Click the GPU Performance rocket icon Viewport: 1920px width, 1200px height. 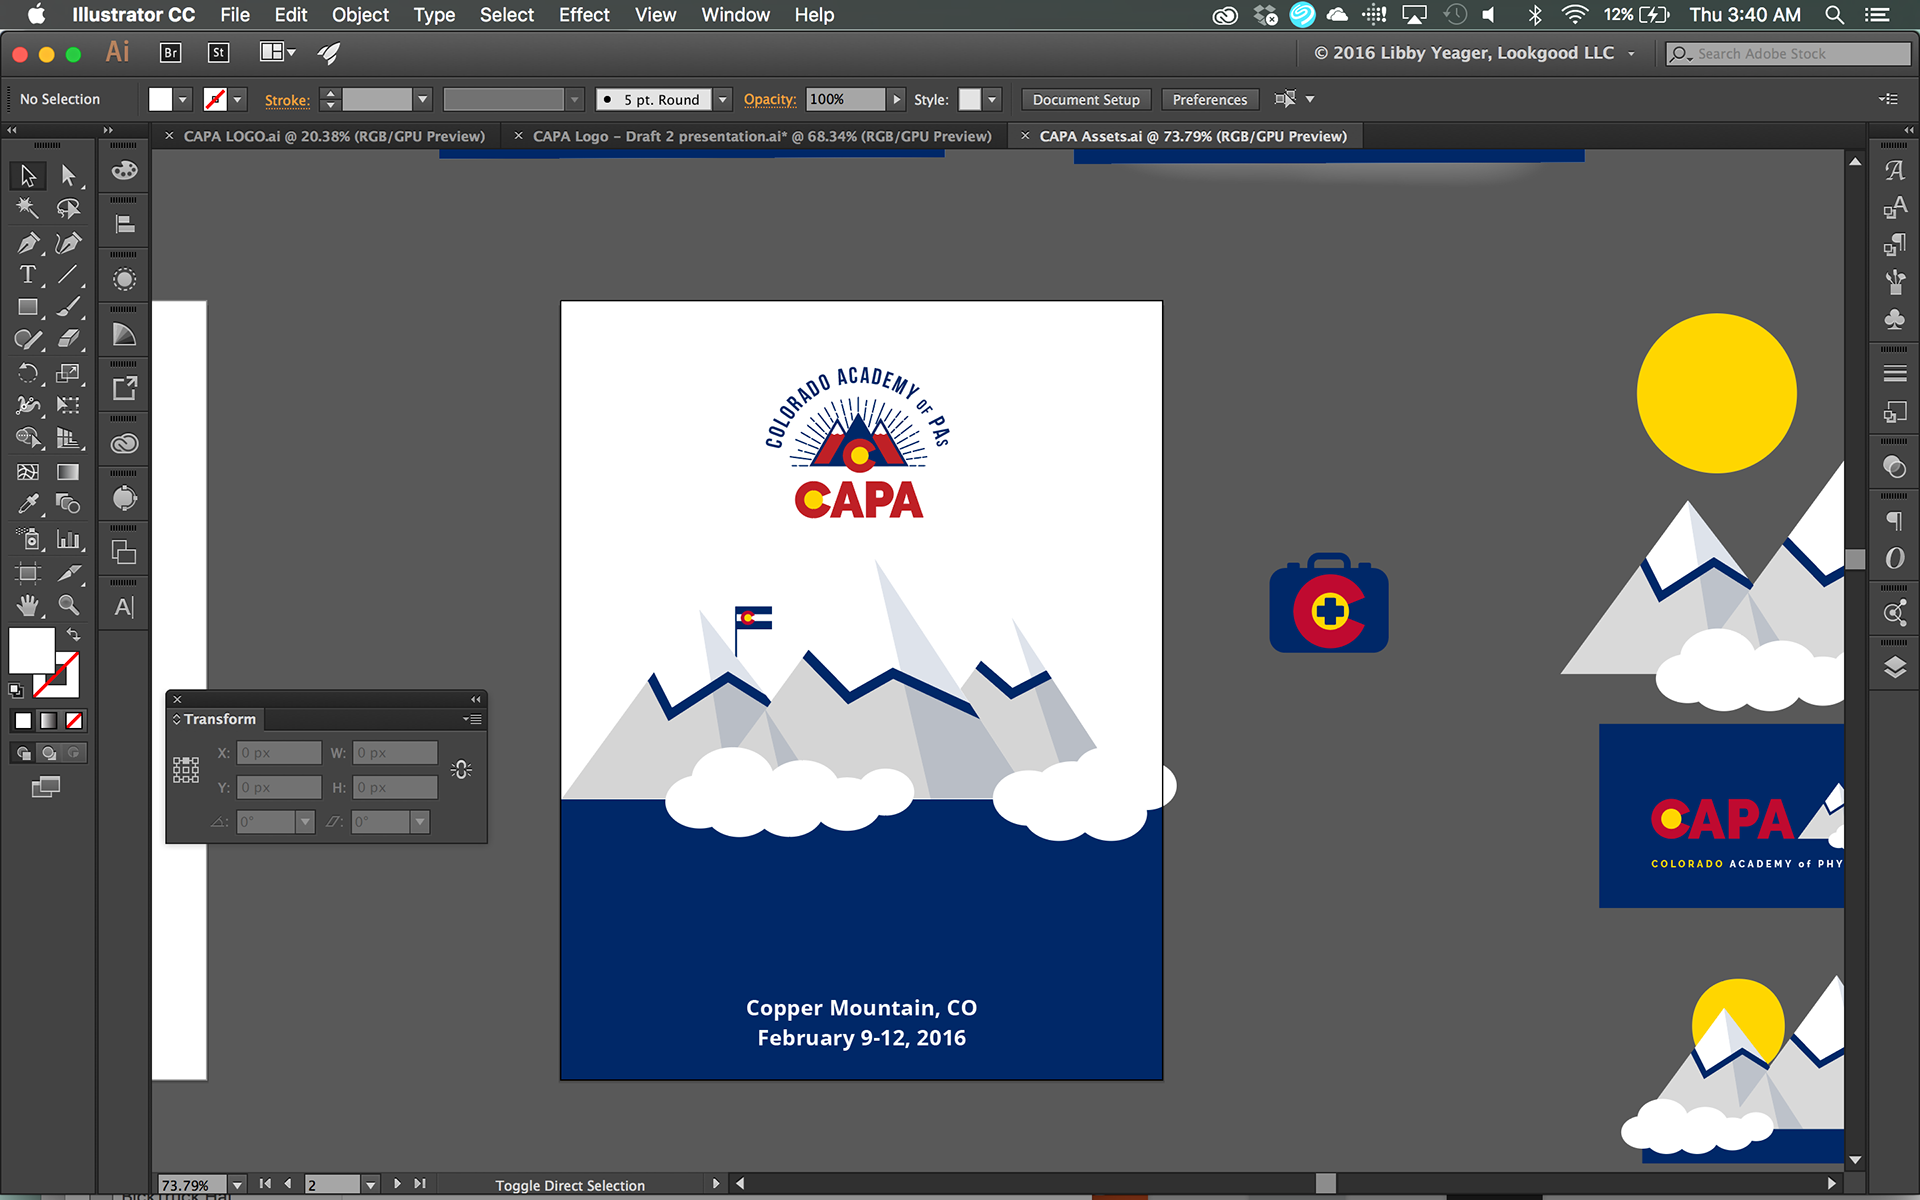point(329,53)
